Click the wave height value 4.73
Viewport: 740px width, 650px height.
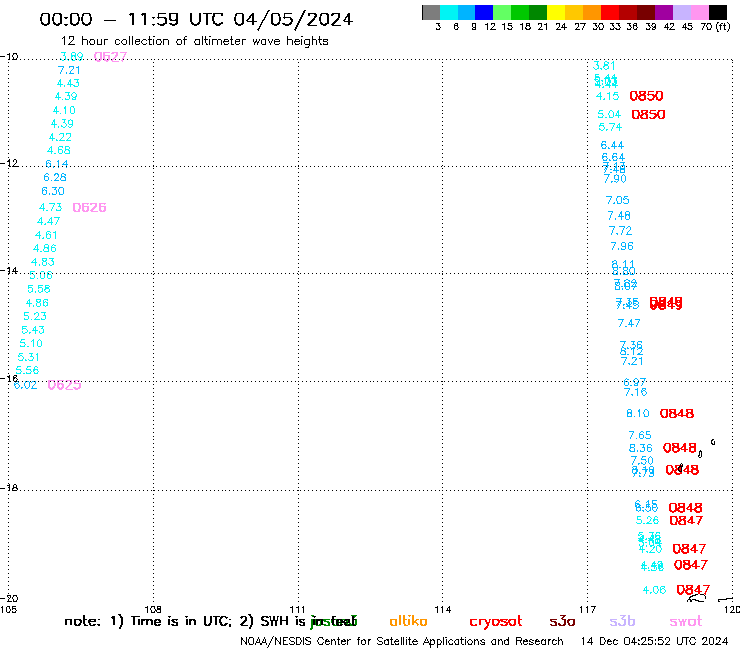point(50,207)
